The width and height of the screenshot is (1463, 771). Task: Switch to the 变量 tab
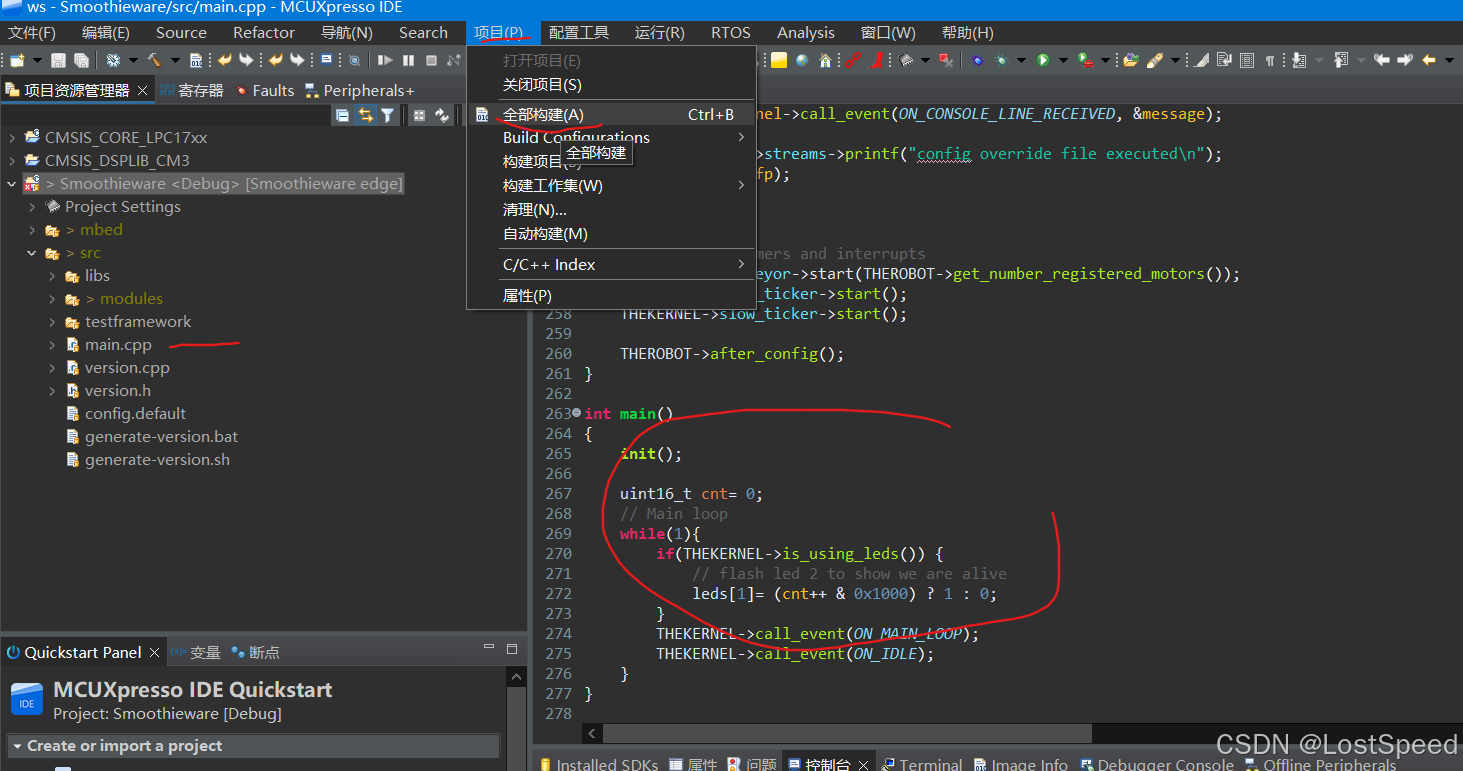196,652
